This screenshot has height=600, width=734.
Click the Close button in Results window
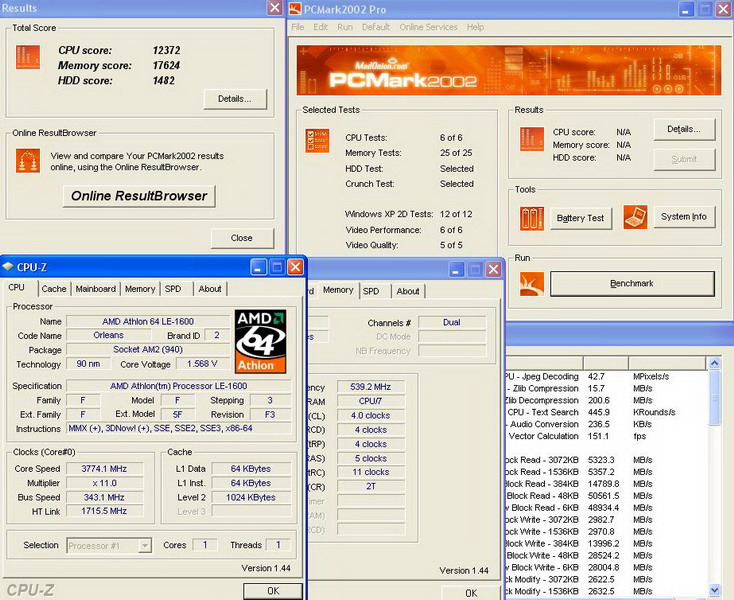[242, 238]
